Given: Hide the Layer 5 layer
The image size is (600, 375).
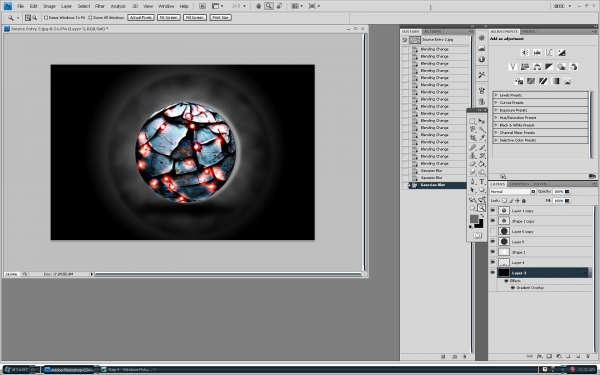Looking at the screenshot, I should point(492,241).
